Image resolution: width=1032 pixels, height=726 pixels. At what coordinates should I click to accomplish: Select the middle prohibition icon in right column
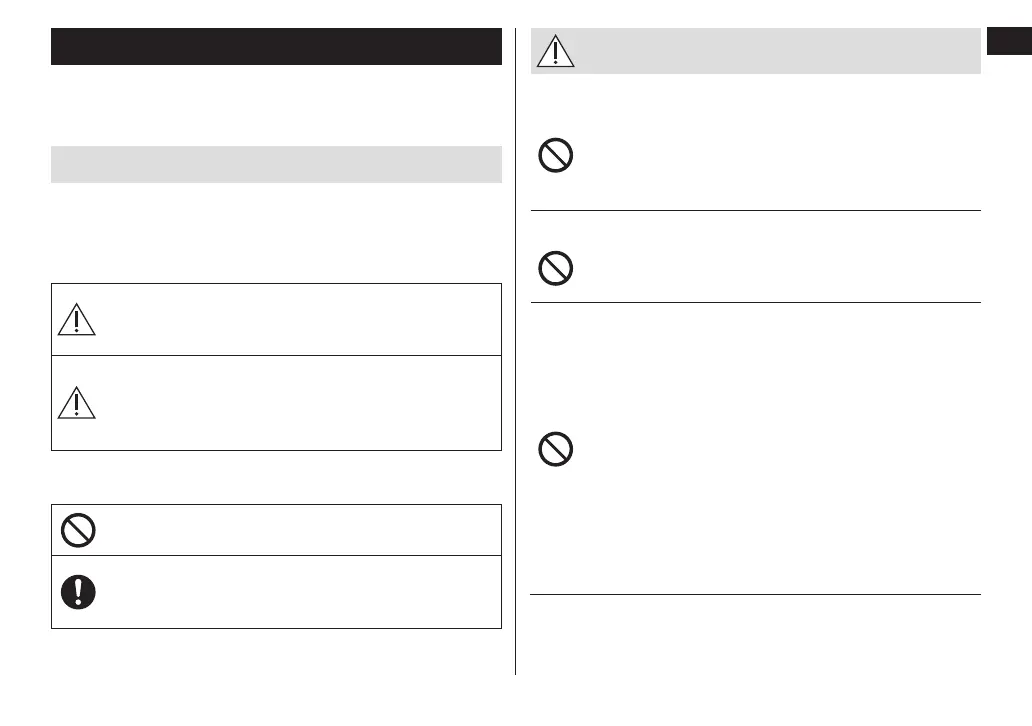click(556, 269)
